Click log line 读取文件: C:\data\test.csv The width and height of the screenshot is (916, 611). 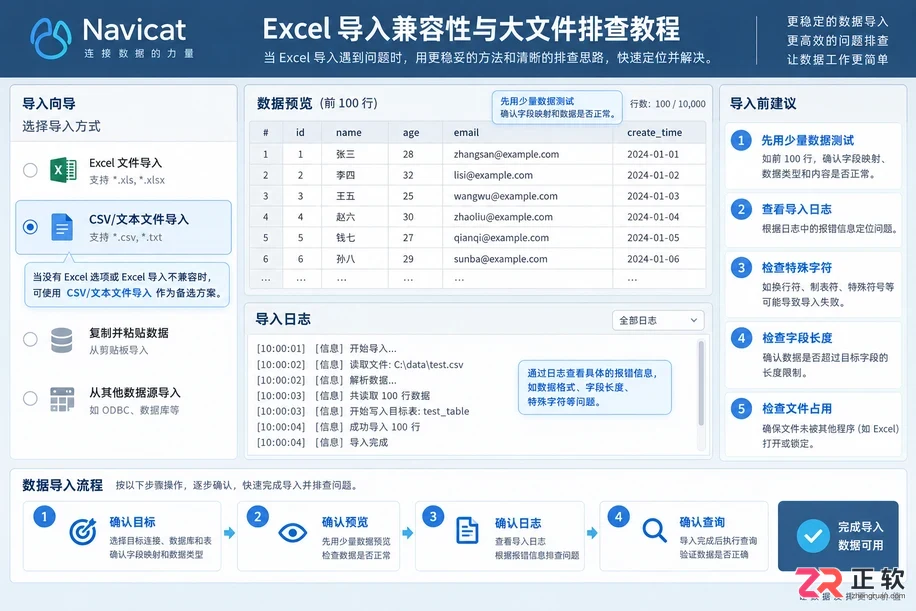pyautogui.click(x=406, y=364)
